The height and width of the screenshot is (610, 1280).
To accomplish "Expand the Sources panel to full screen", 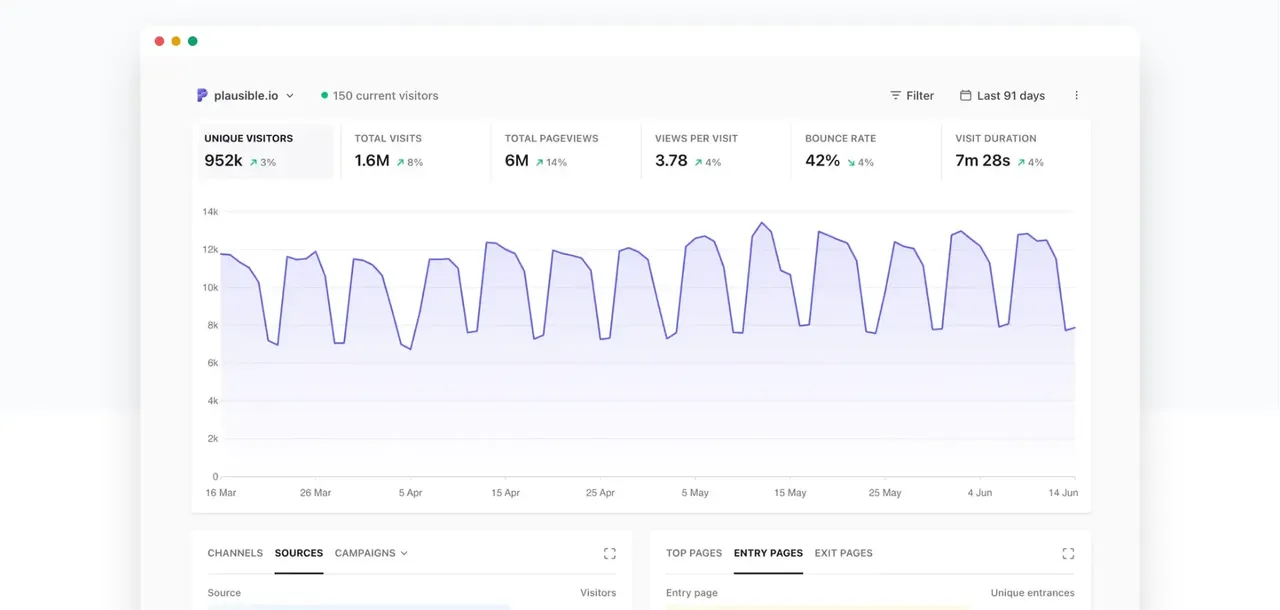I will point(610,553).
